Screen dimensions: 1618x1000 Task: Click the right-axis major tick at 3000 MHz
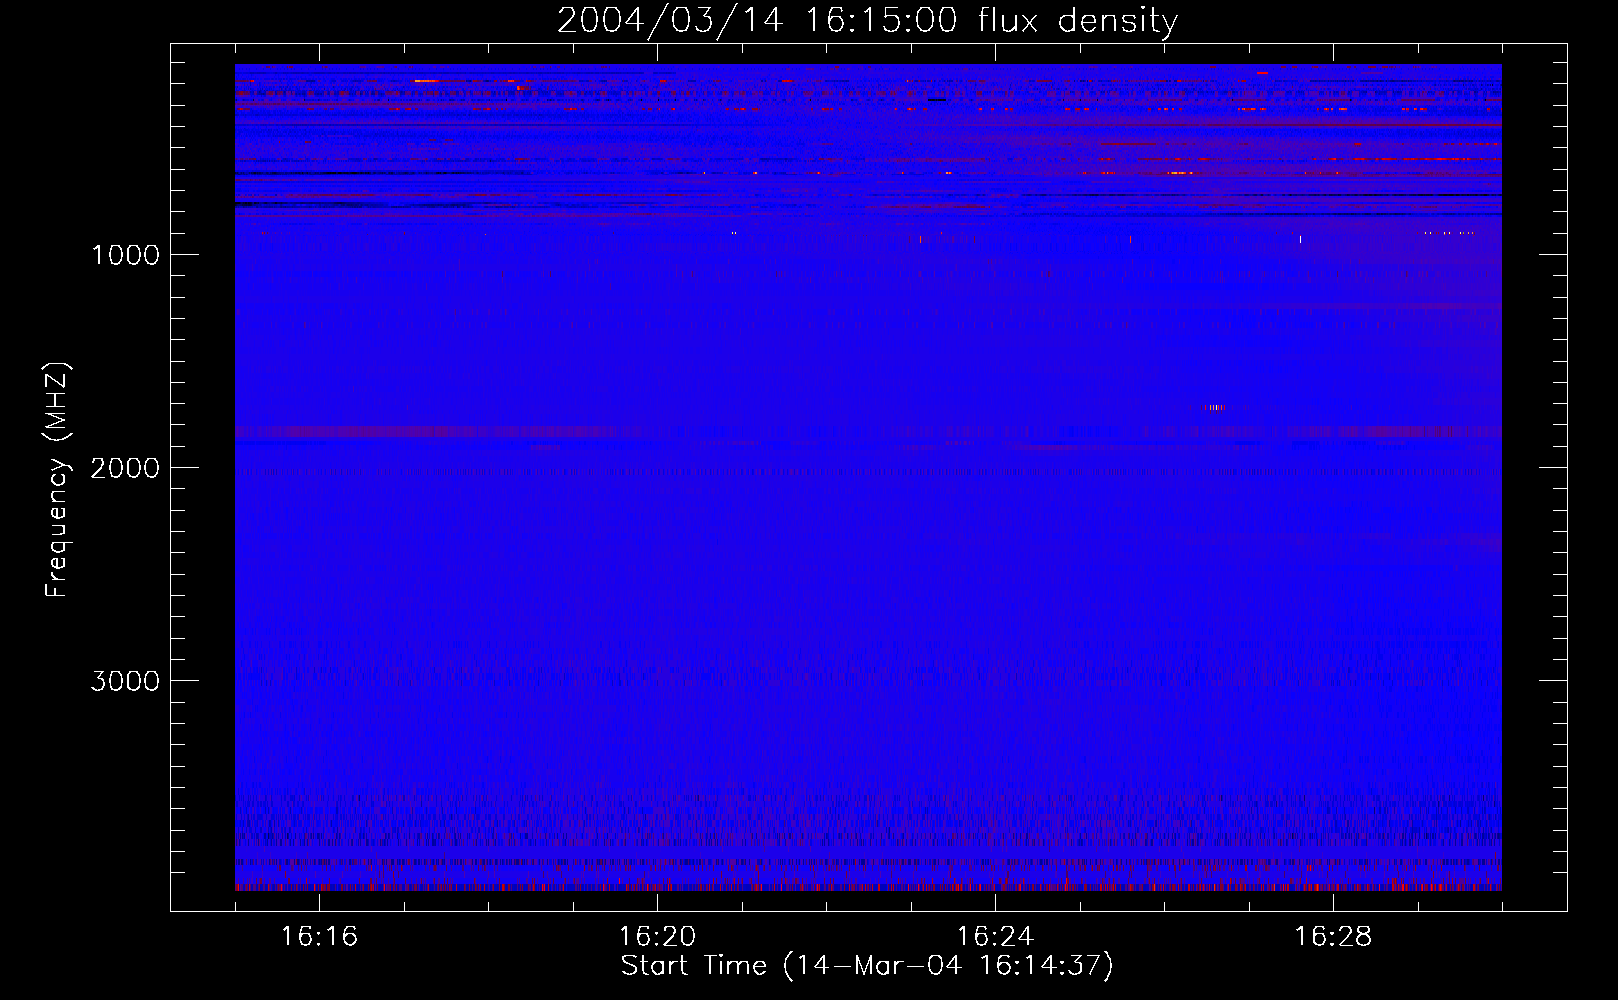(1553, 680)
